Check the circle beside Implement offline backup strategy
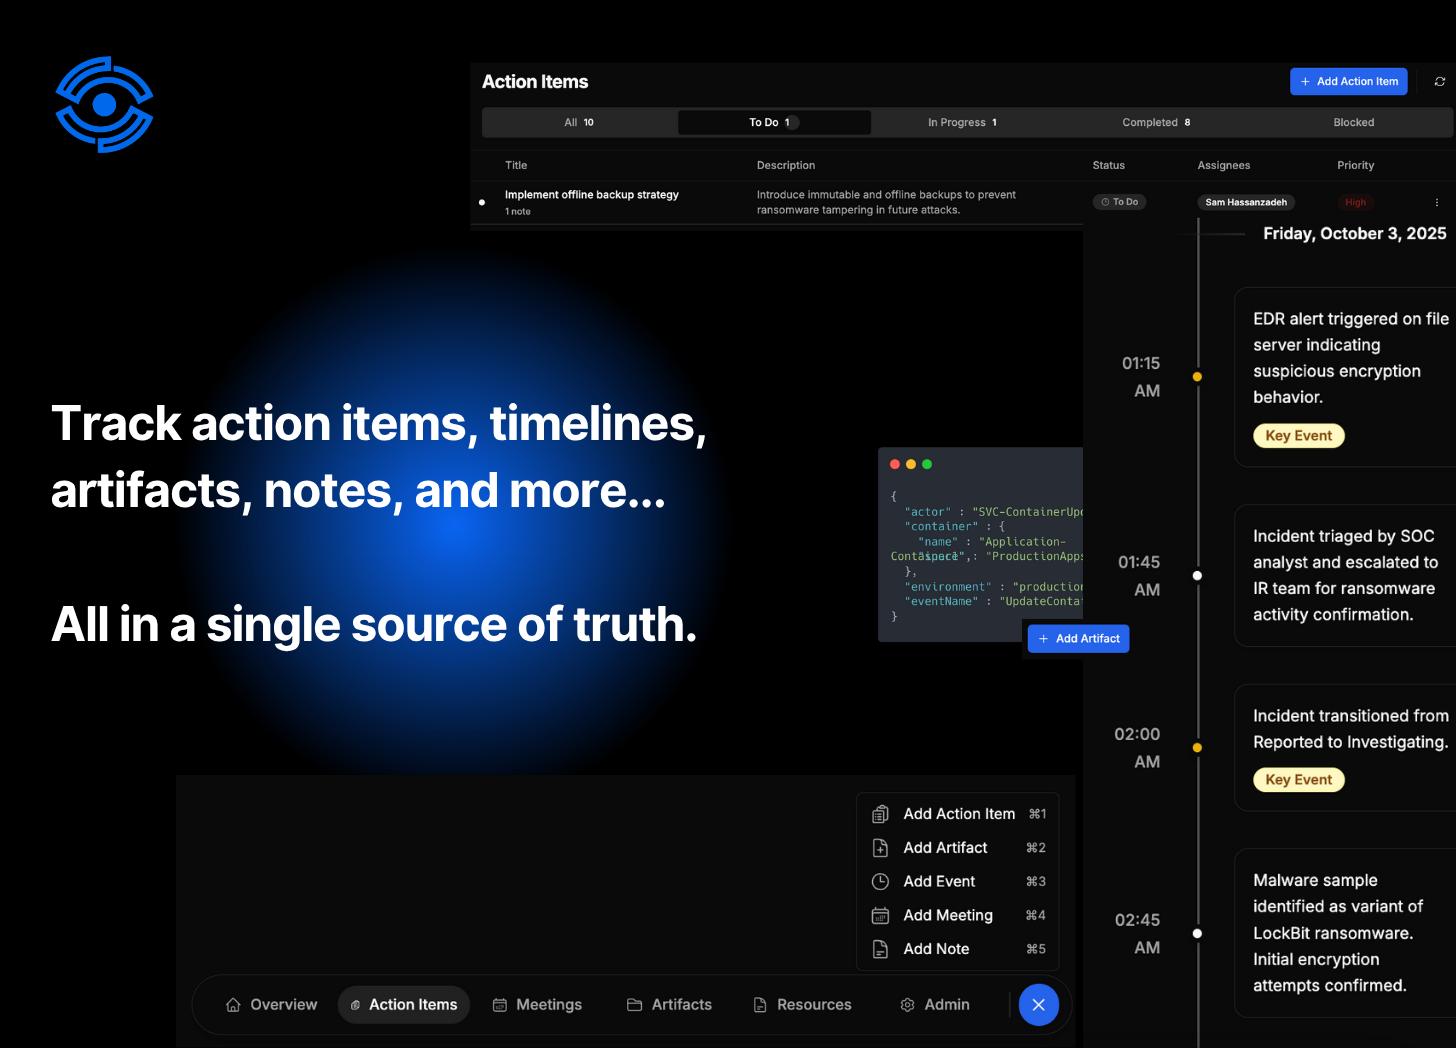 [482, 202]
